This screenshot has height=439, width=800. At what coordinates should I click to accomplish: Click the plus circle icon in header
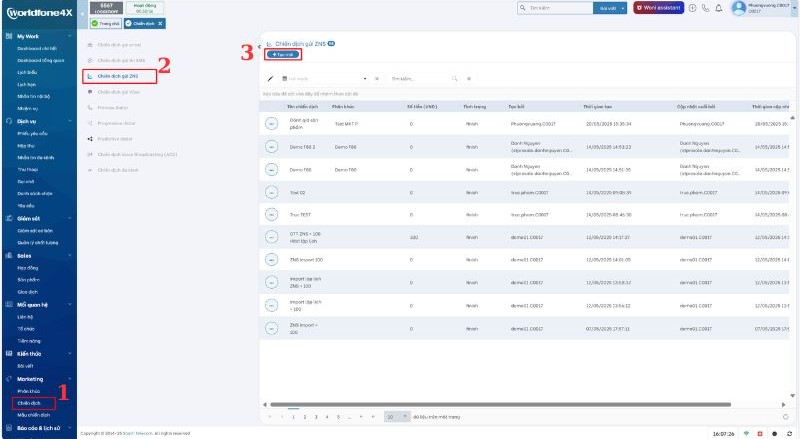point(693,8)
